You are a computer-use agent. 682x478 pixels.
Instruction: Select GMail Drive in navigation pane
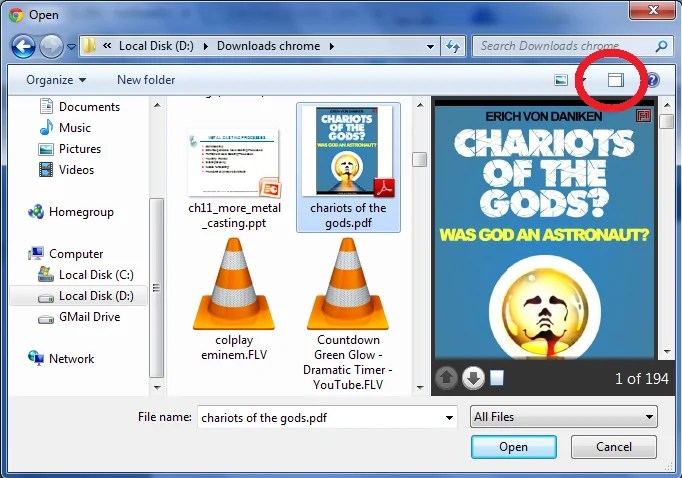pos(79,317)
